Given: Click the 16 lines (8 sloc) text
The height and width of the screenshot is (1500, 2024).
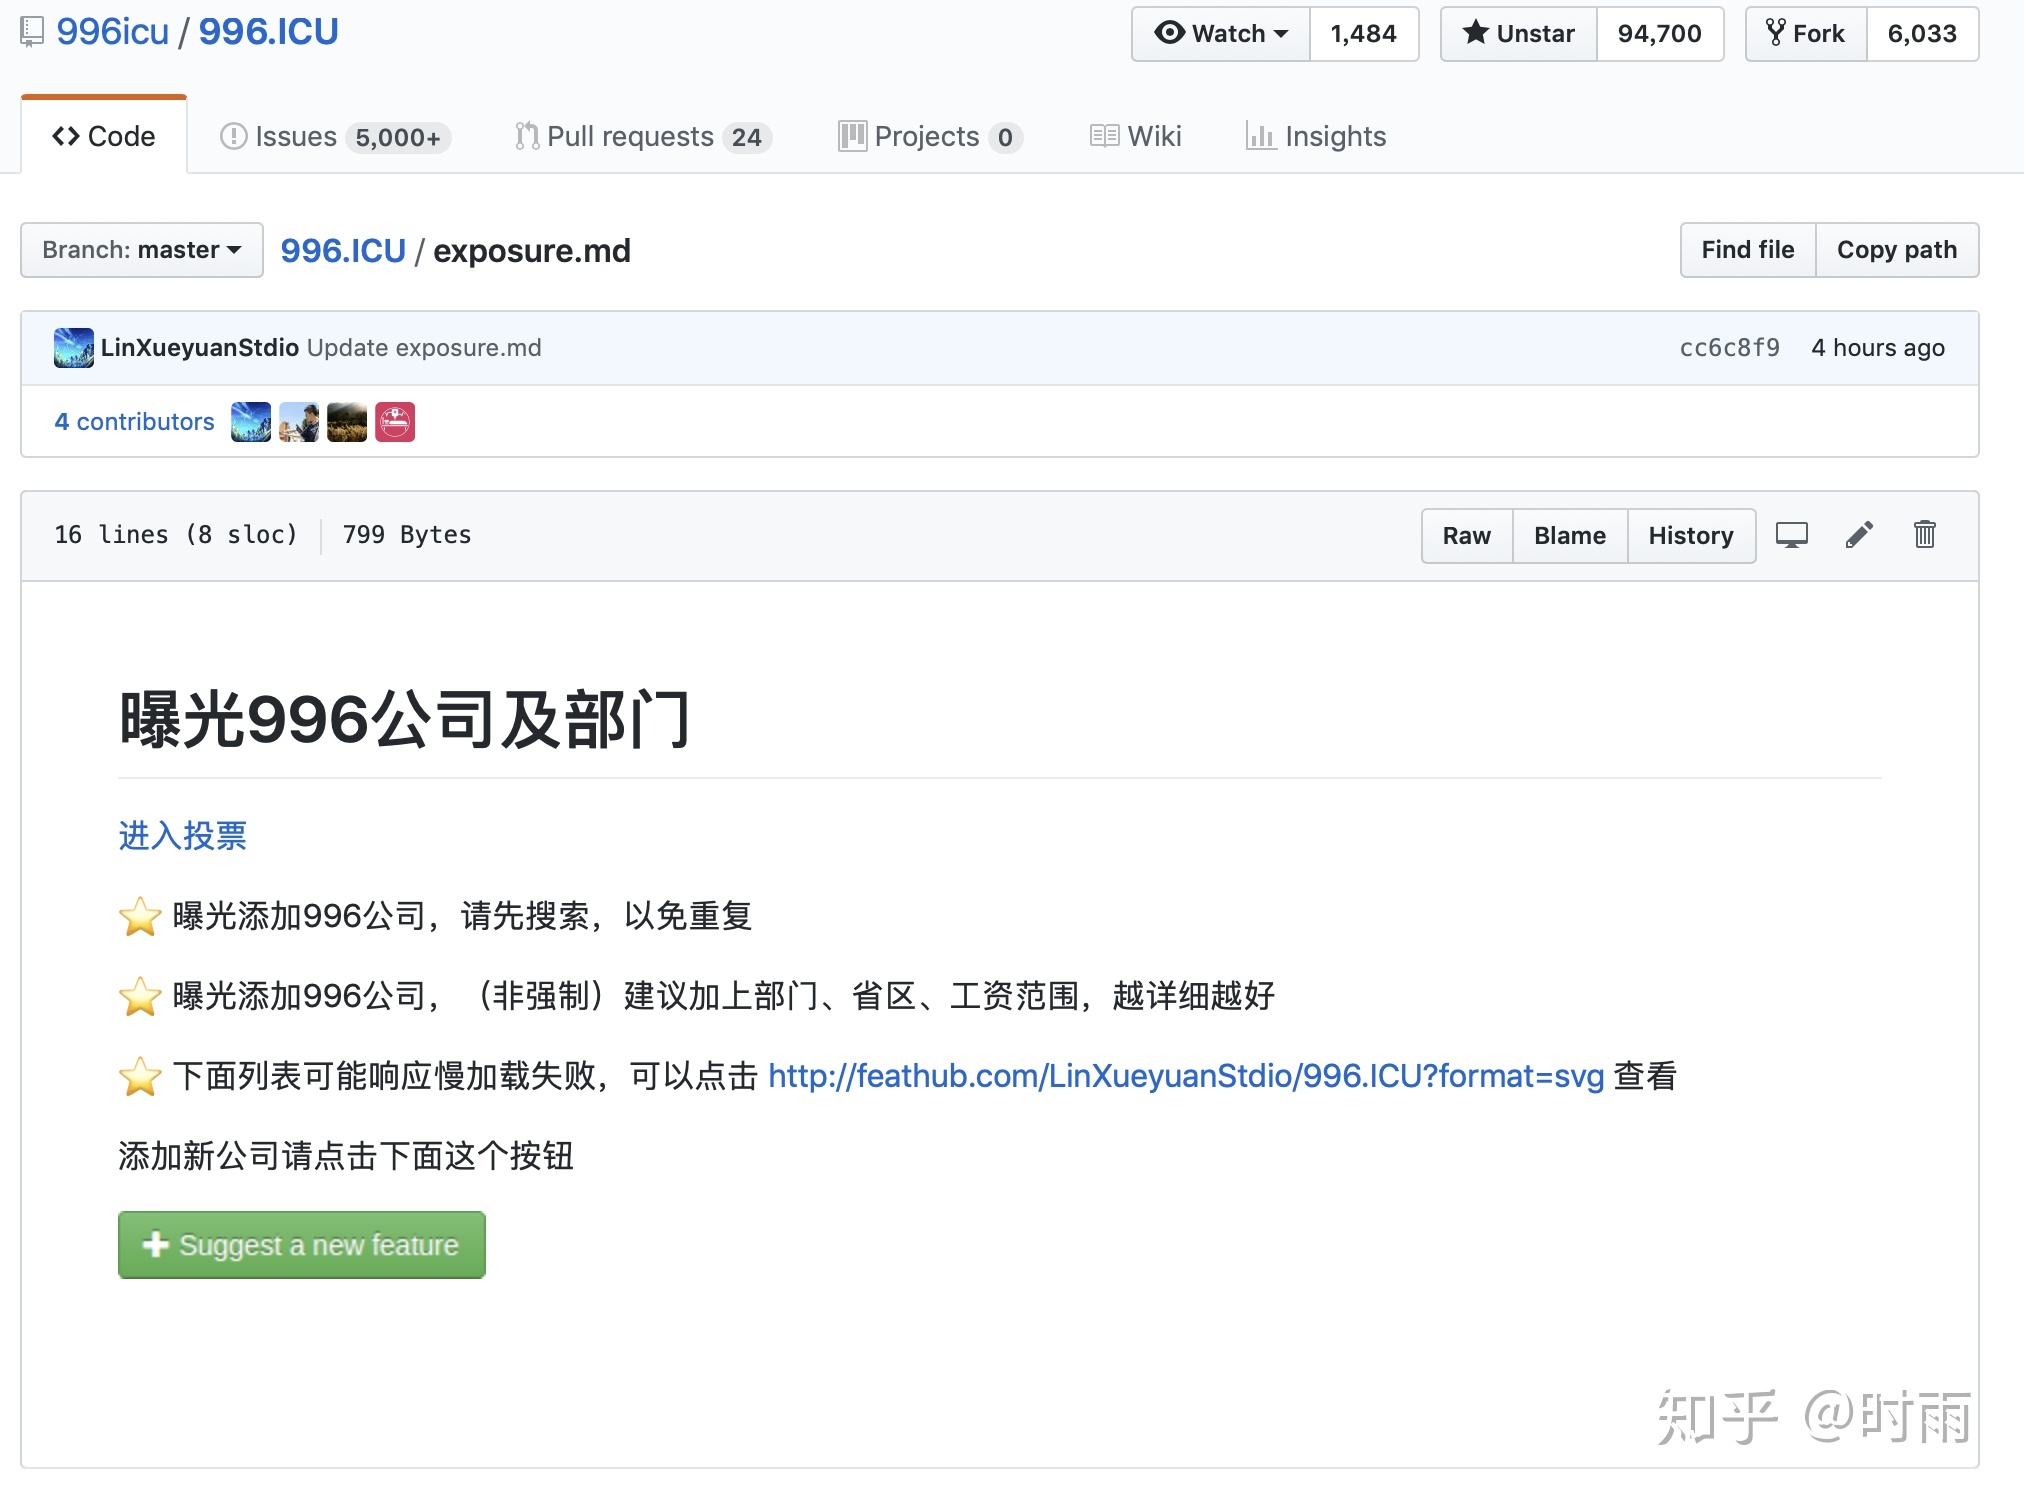Looking at the screenshot, I should coord(176,535).
